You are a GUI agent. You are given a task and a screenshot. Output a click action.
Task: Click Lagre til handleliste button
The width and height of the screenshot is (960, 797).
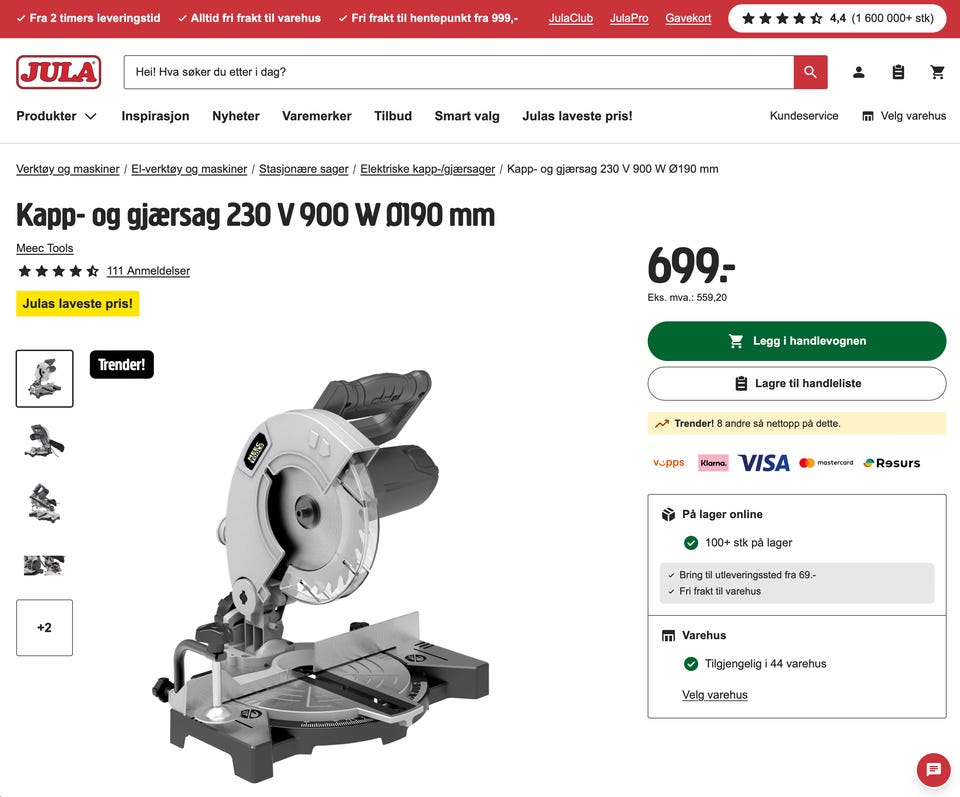pos(797,384)
